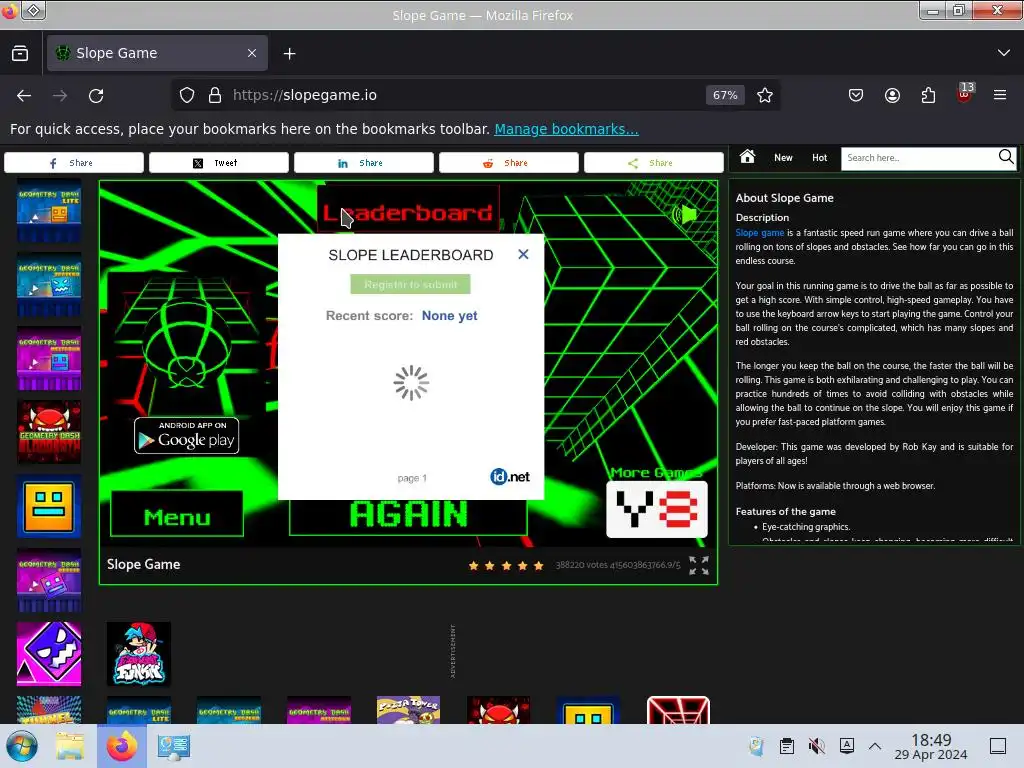Image resolution: width=1024 pixels, height=768 pixels.
Task: Open the Friday Night Funkin game thumbnail
Action: (x=138, y=654)
